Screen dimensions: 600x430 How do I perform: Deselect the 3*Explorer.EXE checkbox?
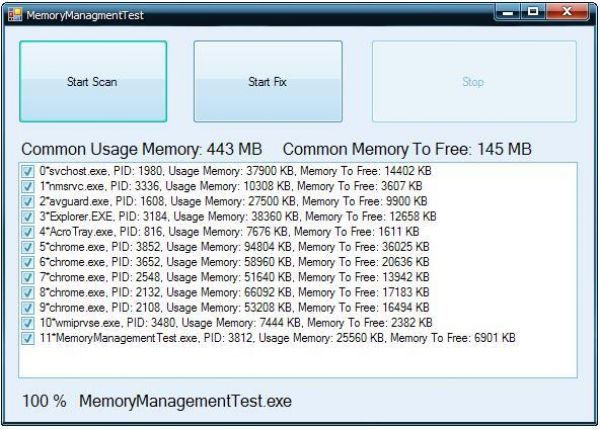pos(27,216)
